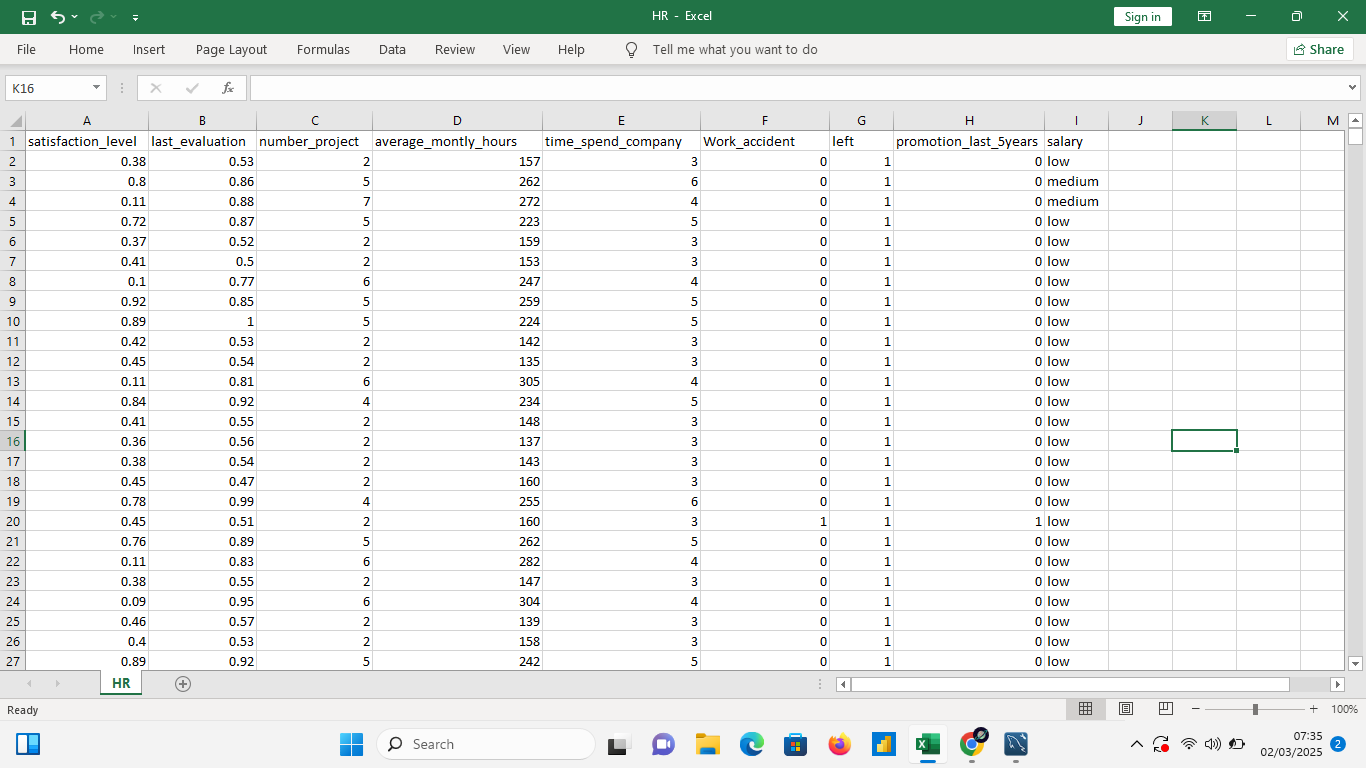Screen dimensions: 1366x768
Task: Click the zoom out minus button
Action: 1195,709
